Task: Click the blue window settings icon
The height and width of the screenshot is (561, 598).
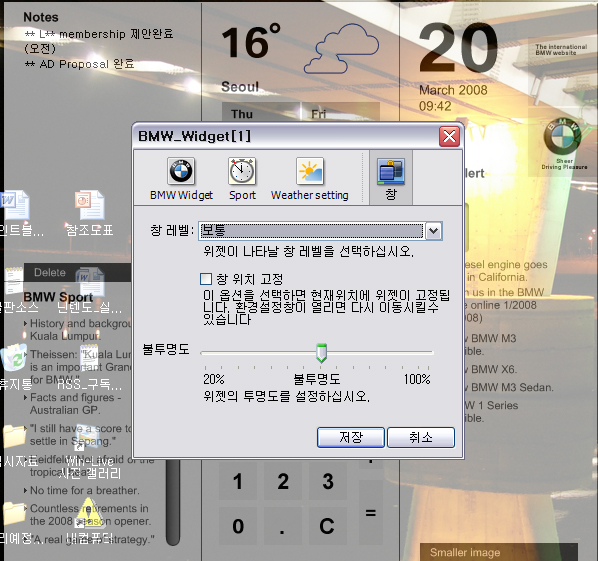Action: 391,172
